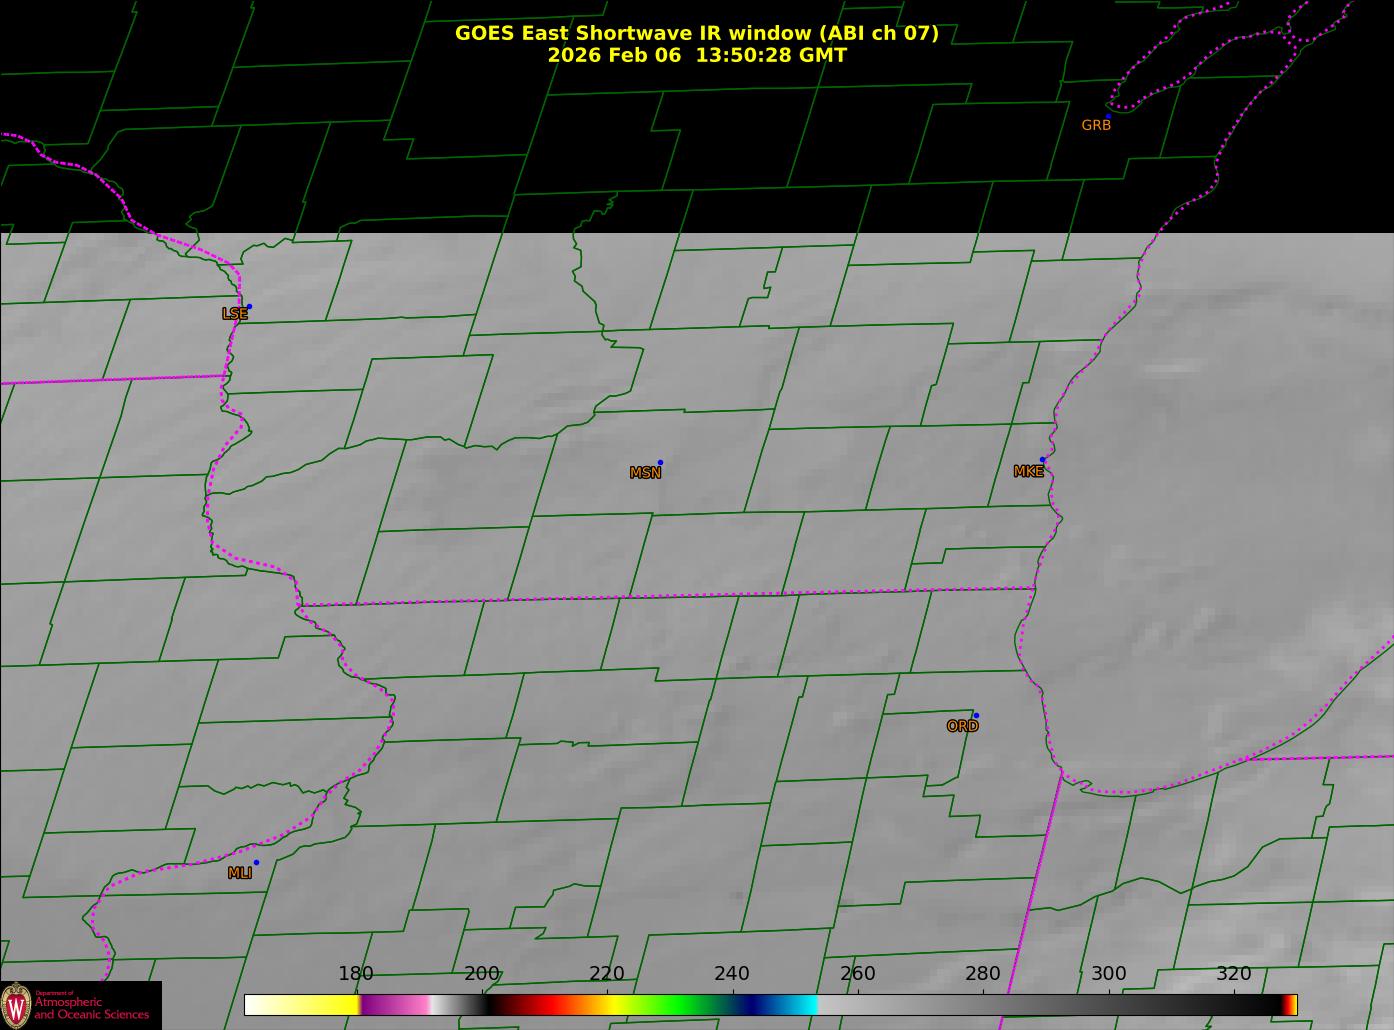The width and height of the screenshot is (1394, 1030).
Task: Click the ORD station label
Action: click(x=962, y=727)
